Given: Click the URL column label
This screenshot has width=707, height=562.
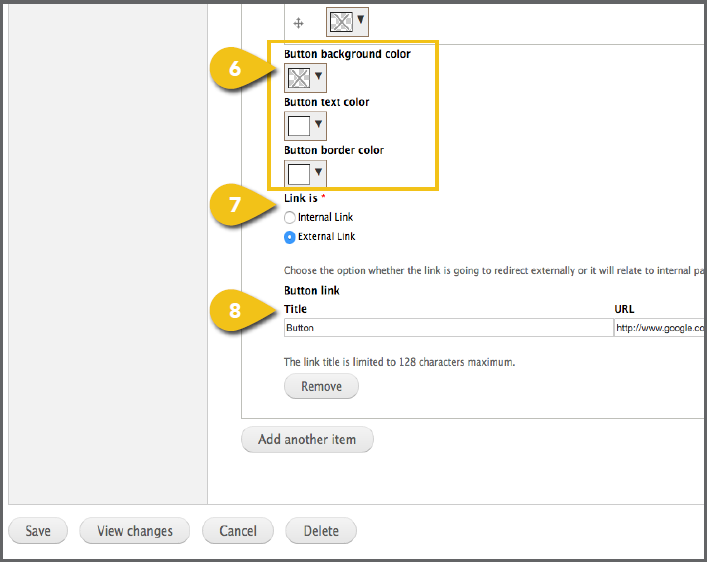Looking at the screenshot, I should click(624, 309).
